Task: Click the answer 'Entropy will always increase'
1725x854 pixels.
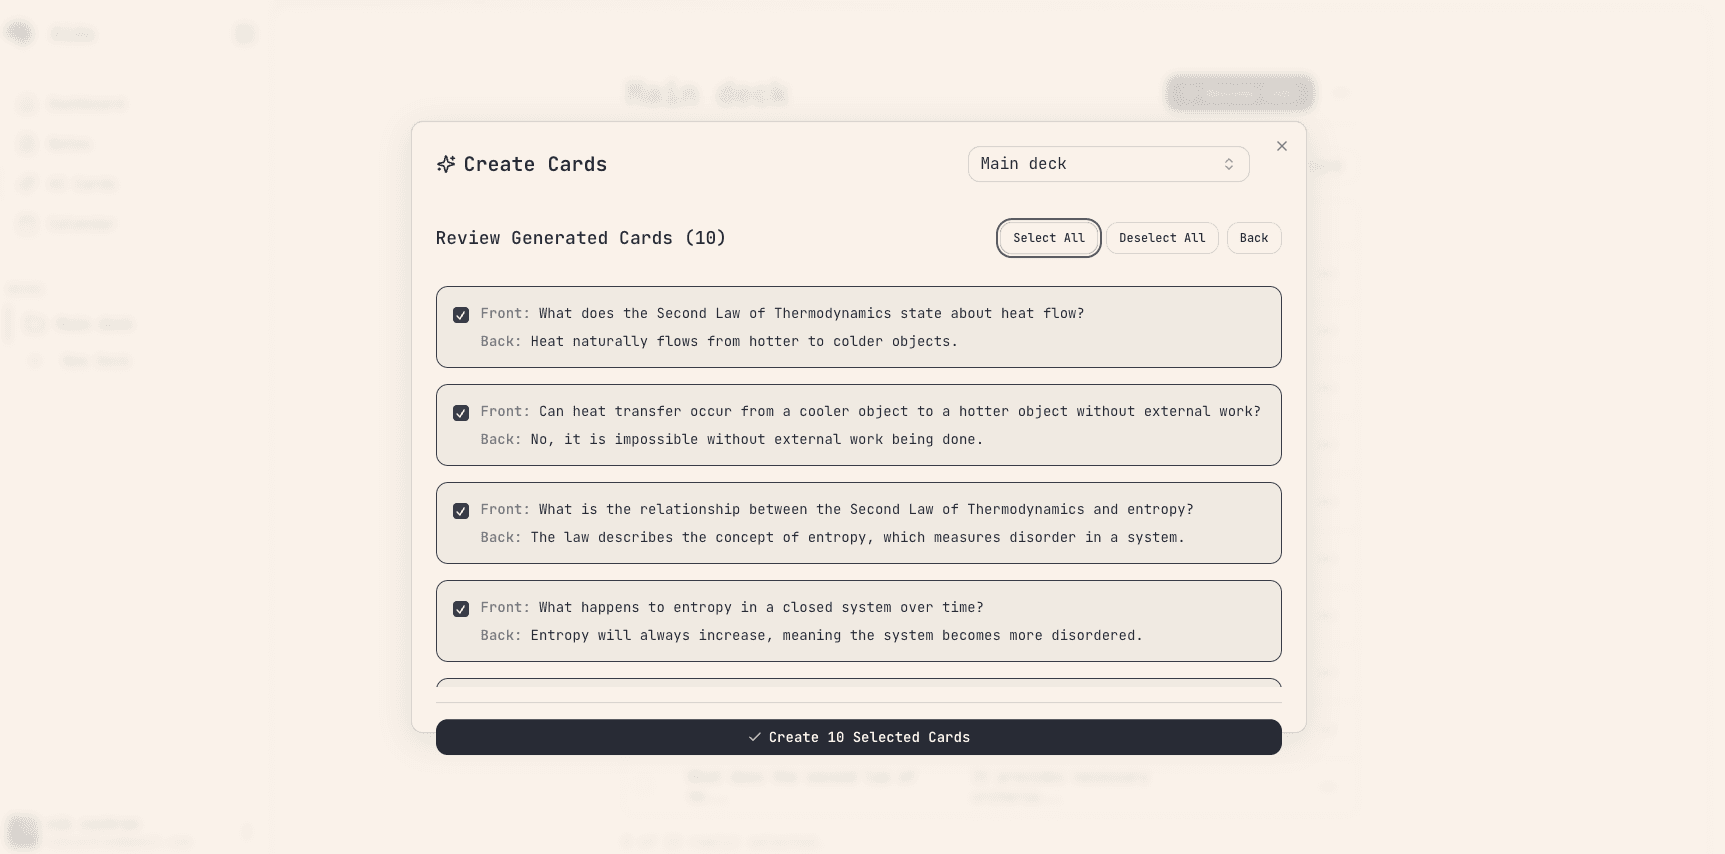Action: pyautogui.click(x=836, y=635)
